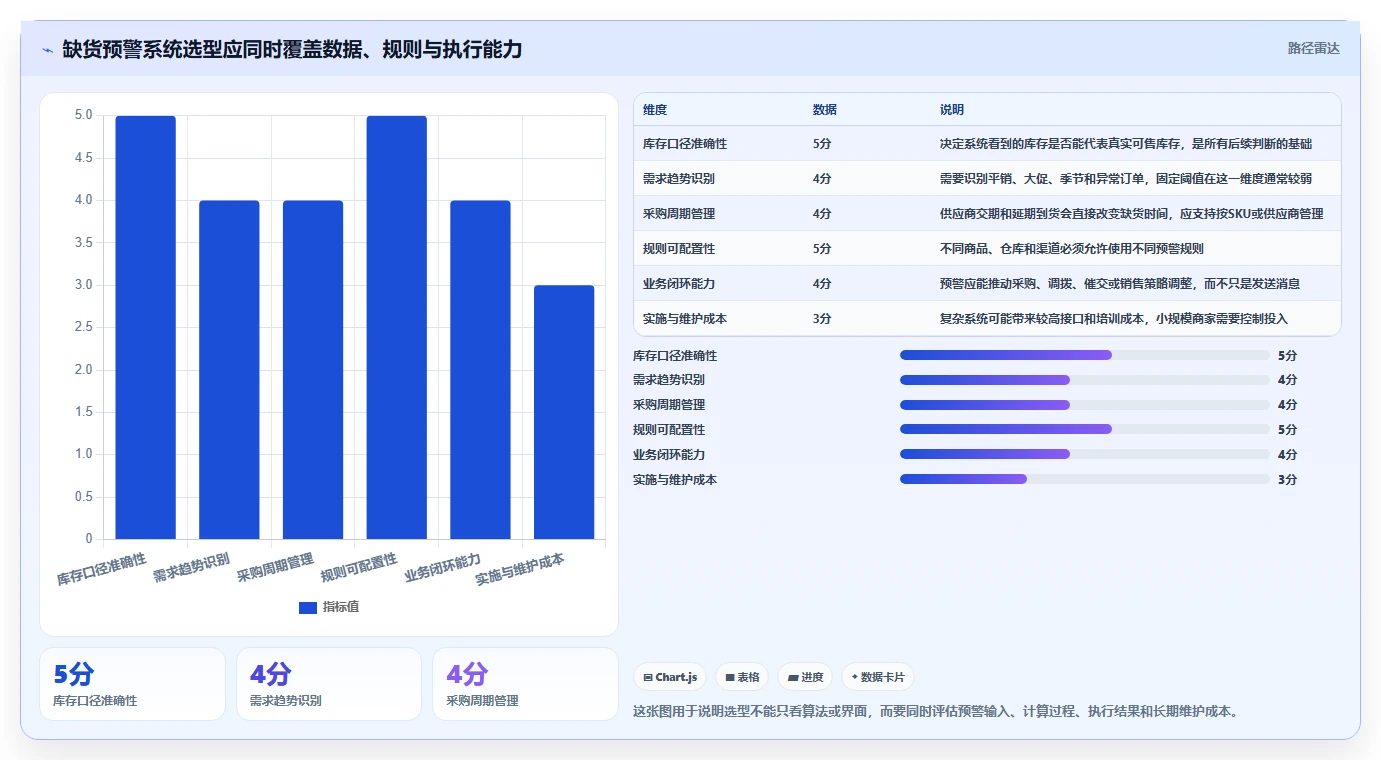Screen dimensions: 1381x760
Task: Click the 进度 tag chip
Action: [x=805, y=677]
